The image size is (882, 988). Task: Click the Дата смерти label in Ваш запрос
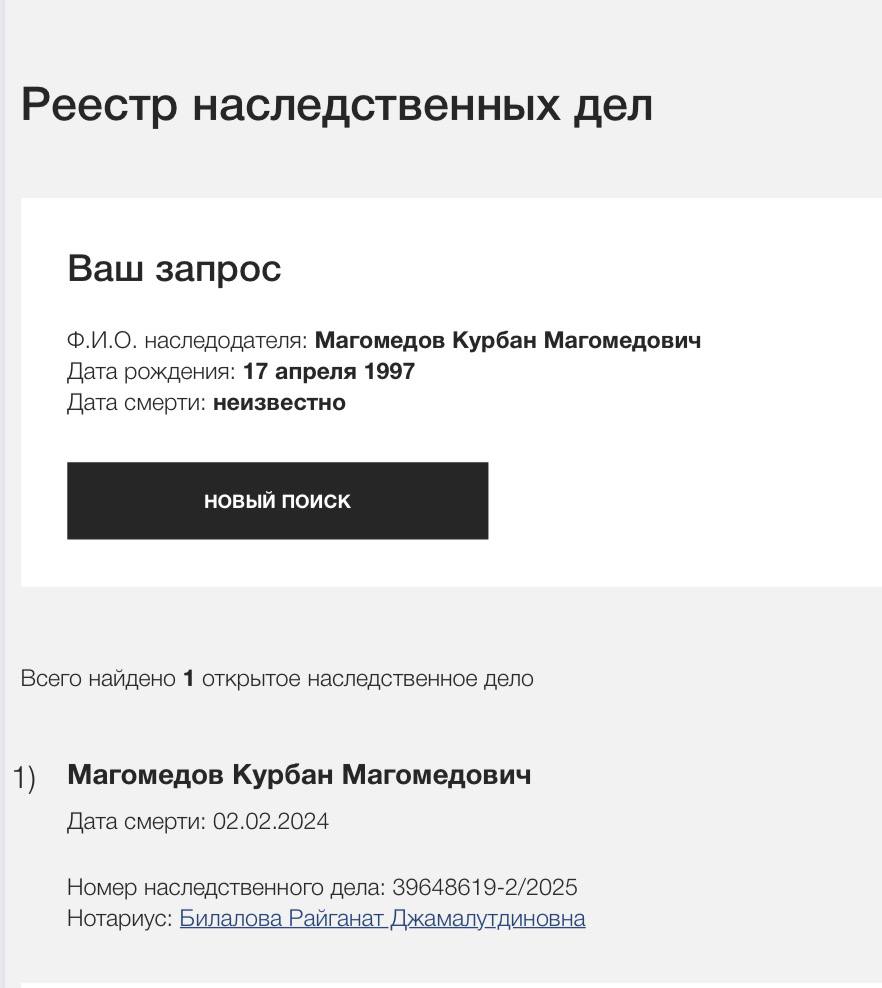click(136, 403)
